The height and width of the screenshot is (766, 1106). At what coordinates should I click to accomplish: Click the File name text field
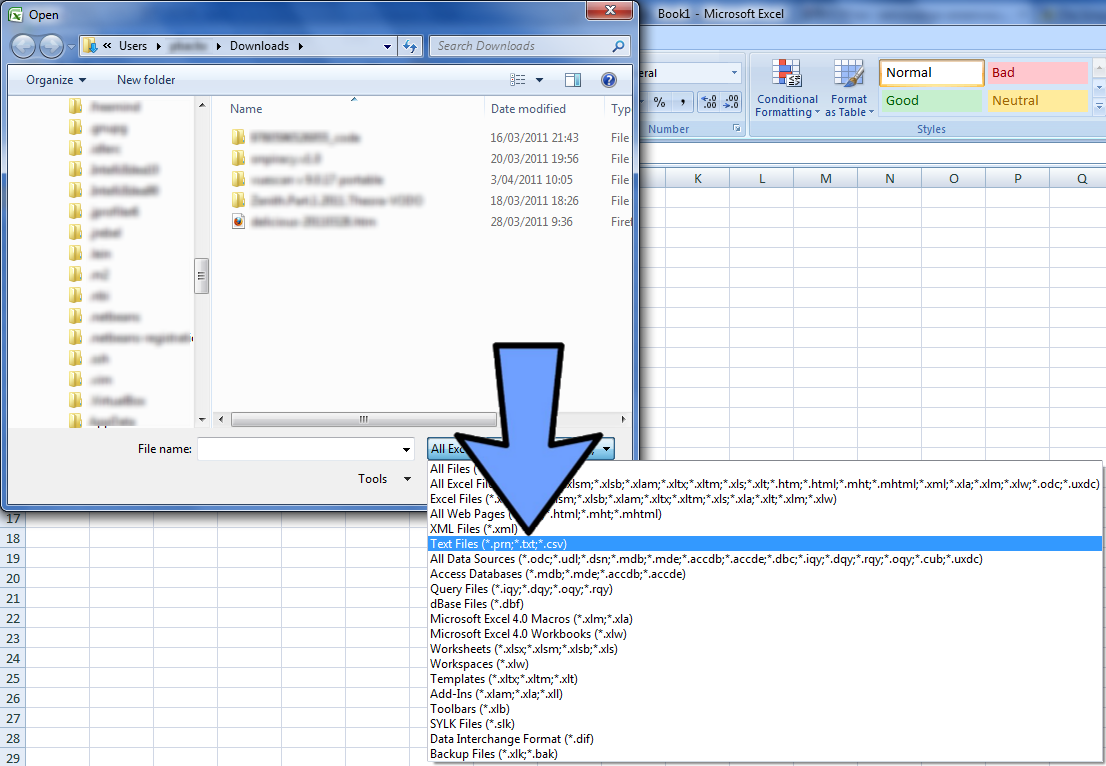298,449
